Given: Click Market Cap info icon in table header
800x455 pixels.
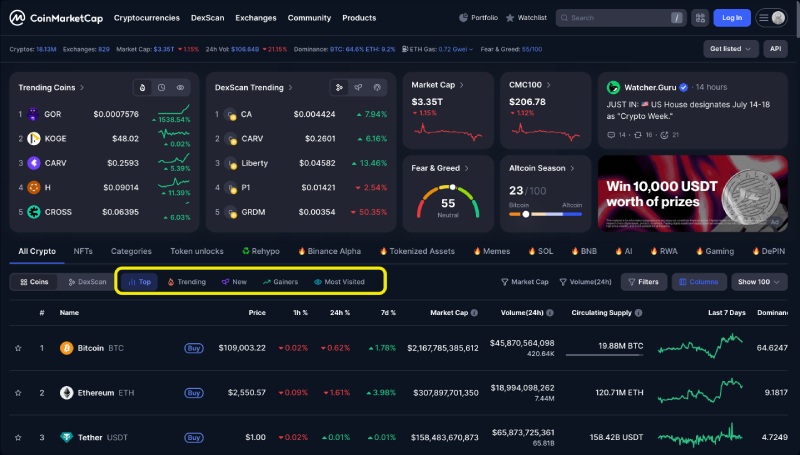Looking at the screenshot, I should click(474, 313).
